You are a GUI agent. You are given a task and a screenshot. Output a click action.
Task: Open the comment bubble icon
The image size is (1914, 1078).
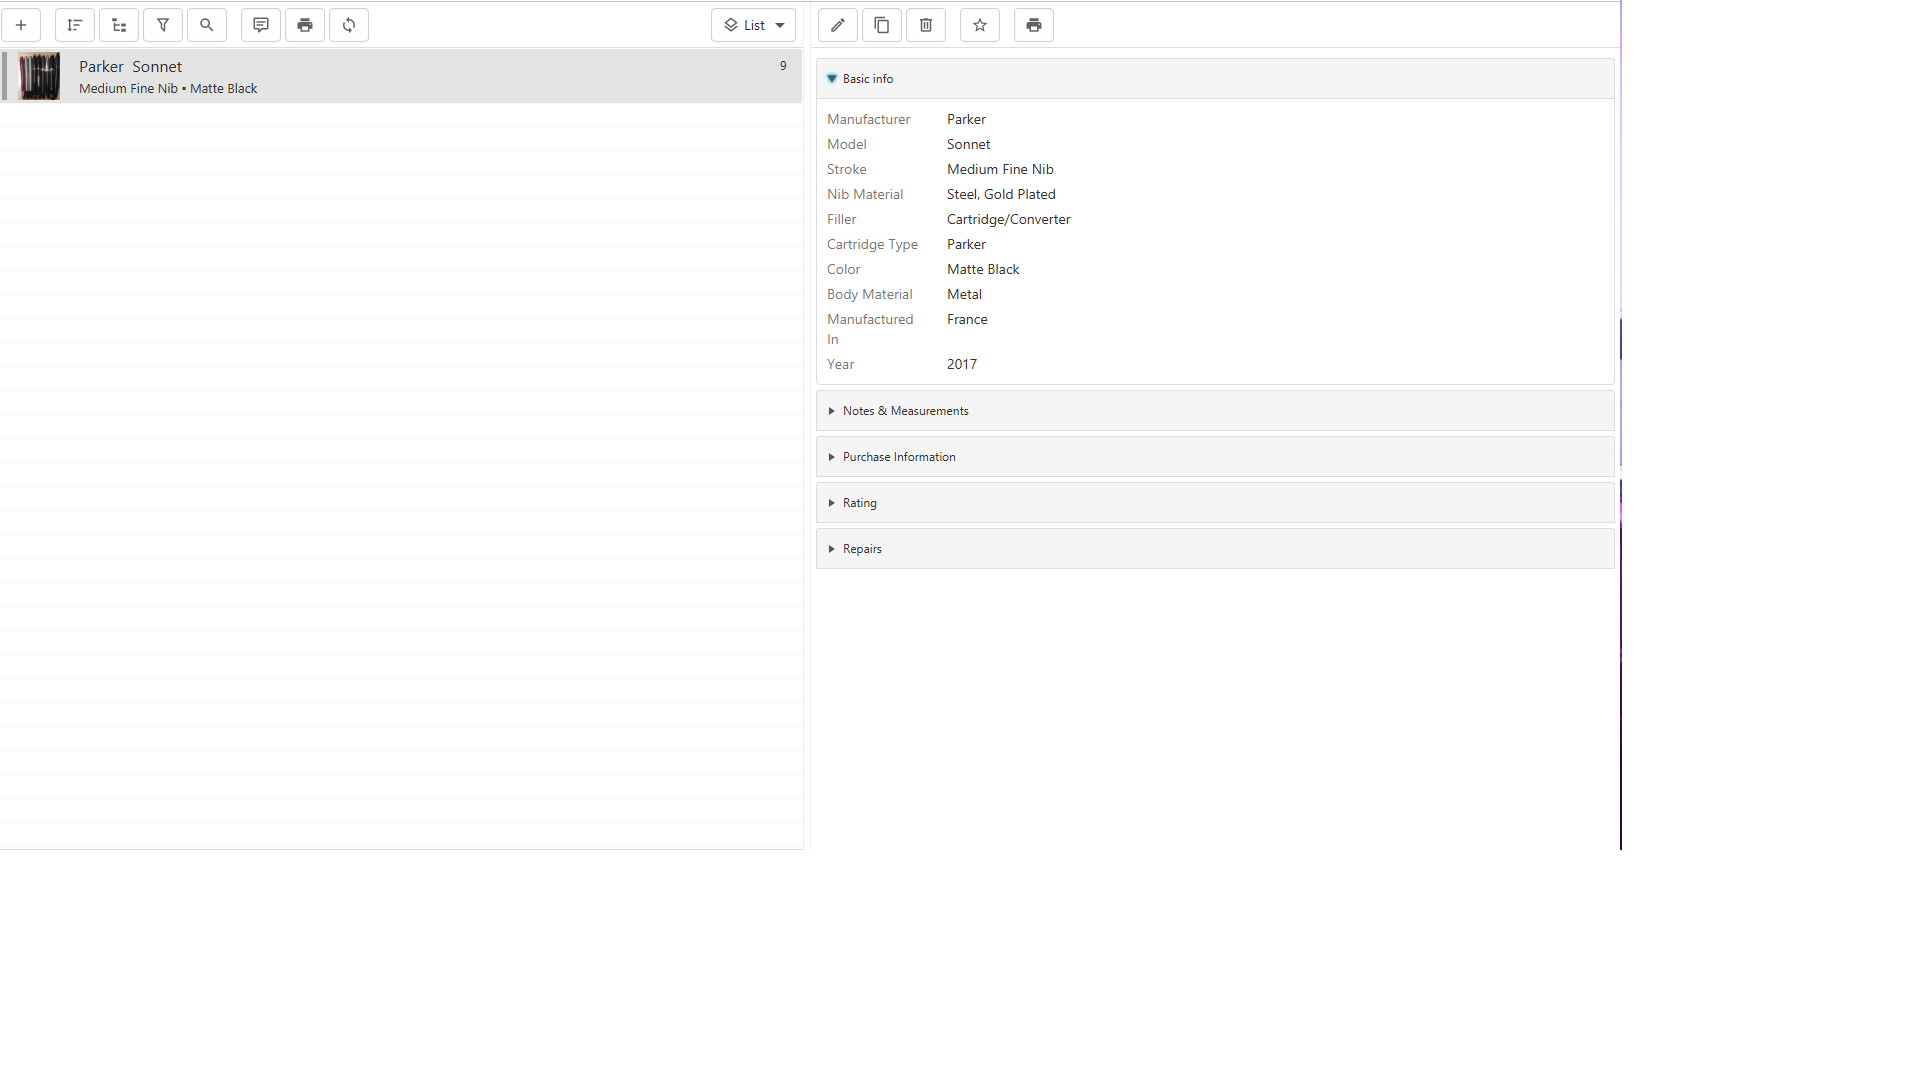pyautogui.click(x=261, y=25)
